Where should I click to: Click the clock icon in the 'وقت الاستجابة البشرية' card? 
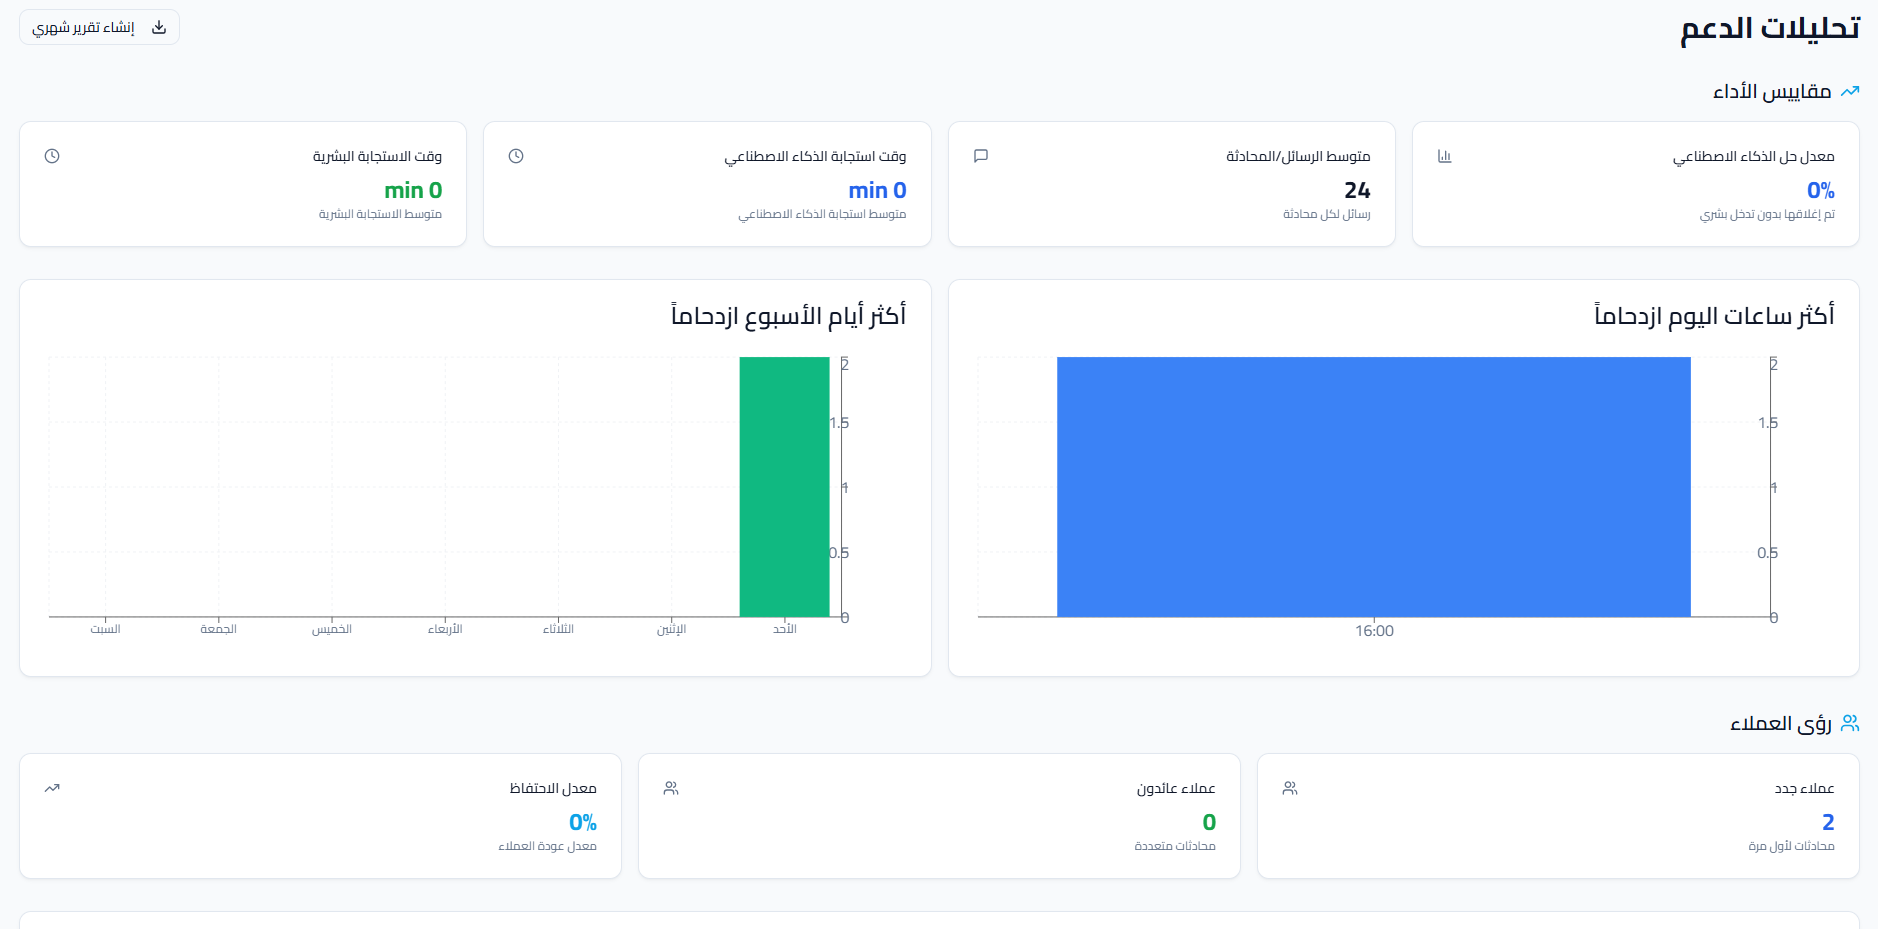[52, 156]
